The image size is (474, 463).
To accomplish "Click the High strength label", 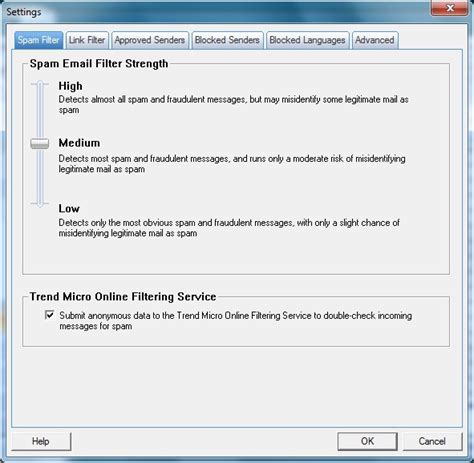I will (70, 86).
